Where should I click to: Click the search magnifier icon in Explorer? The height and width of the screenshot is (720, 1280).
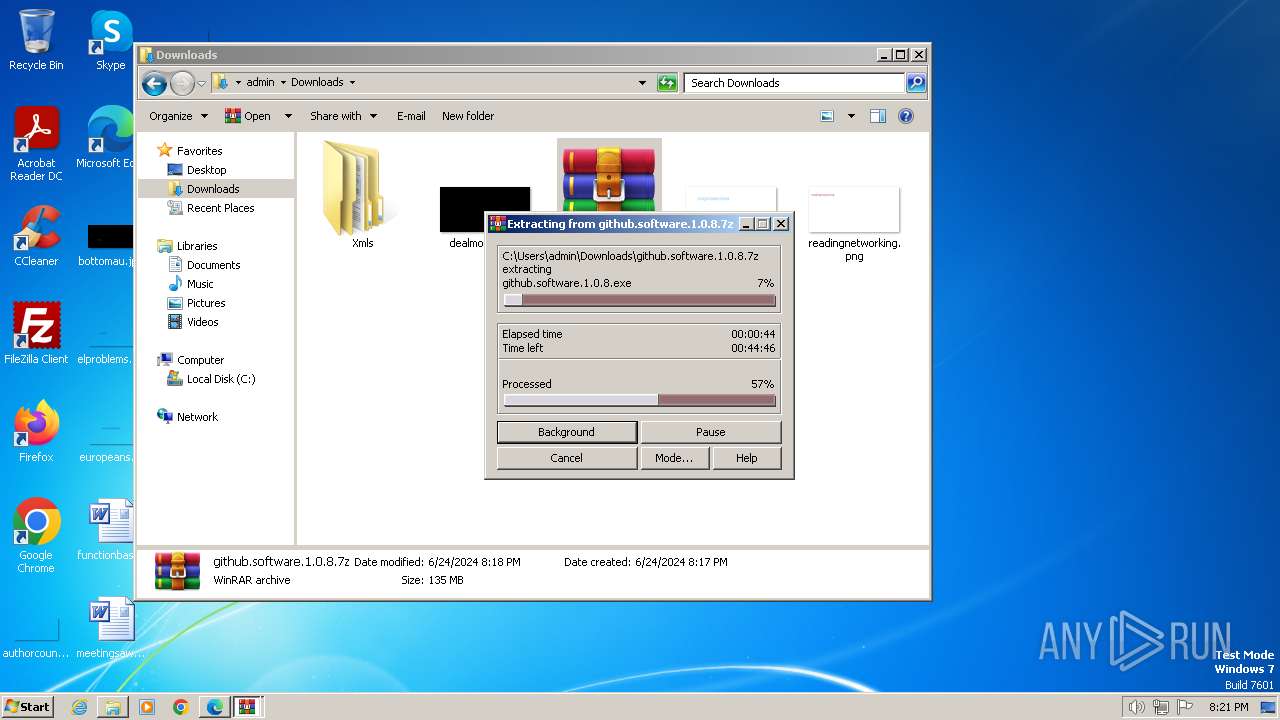point(915,83)
